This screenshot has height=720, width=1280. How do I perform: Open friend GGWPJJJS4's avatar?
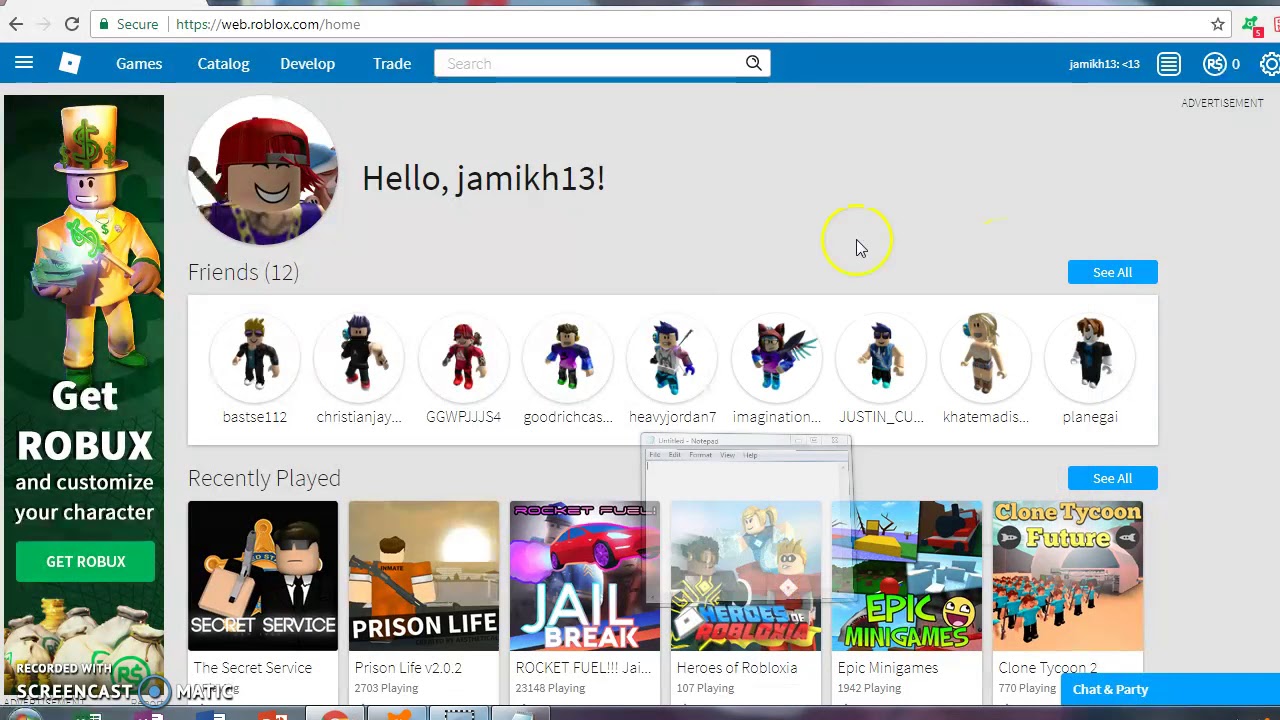pos(463,357)
